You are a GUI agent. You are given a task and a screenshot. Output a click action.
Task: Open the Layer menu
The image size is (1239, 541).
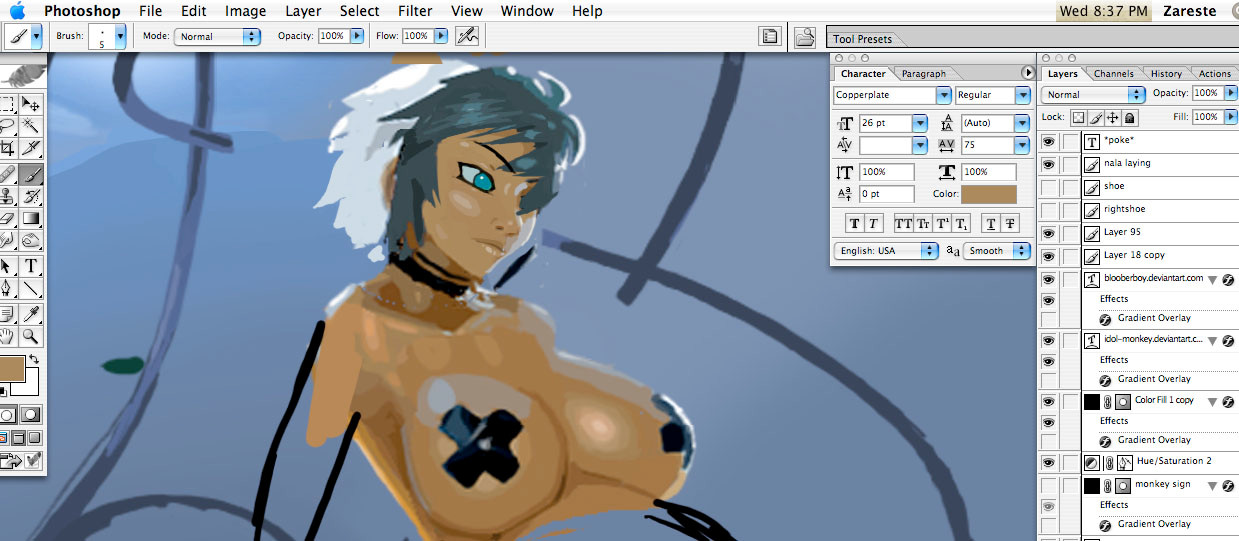coord(303,11)
